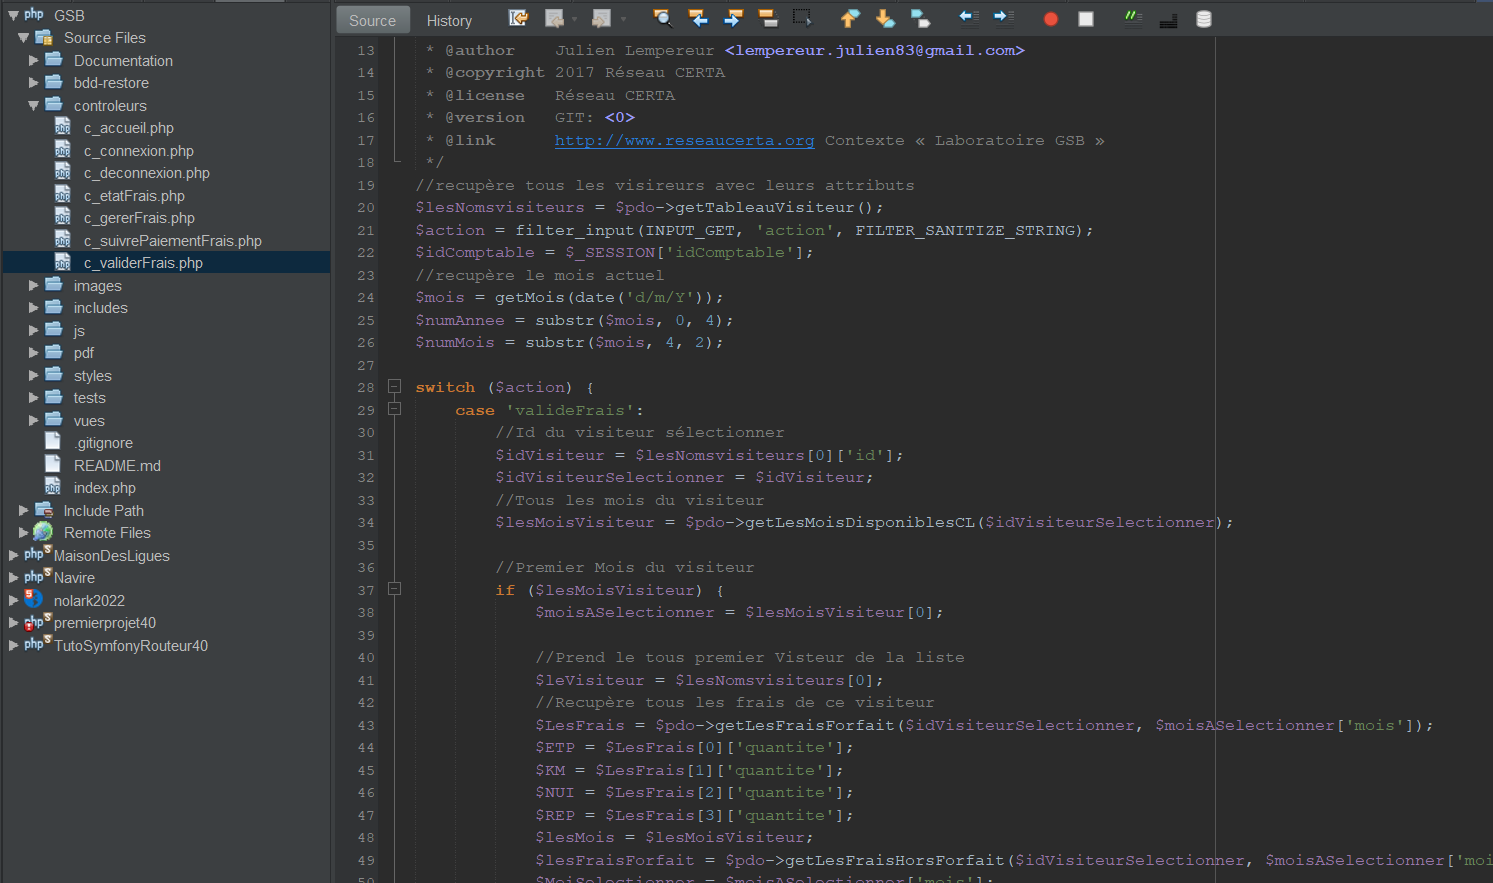Collapse the GSB project node
Viewport: 1493px width, 883px height.
click(13, 15)
